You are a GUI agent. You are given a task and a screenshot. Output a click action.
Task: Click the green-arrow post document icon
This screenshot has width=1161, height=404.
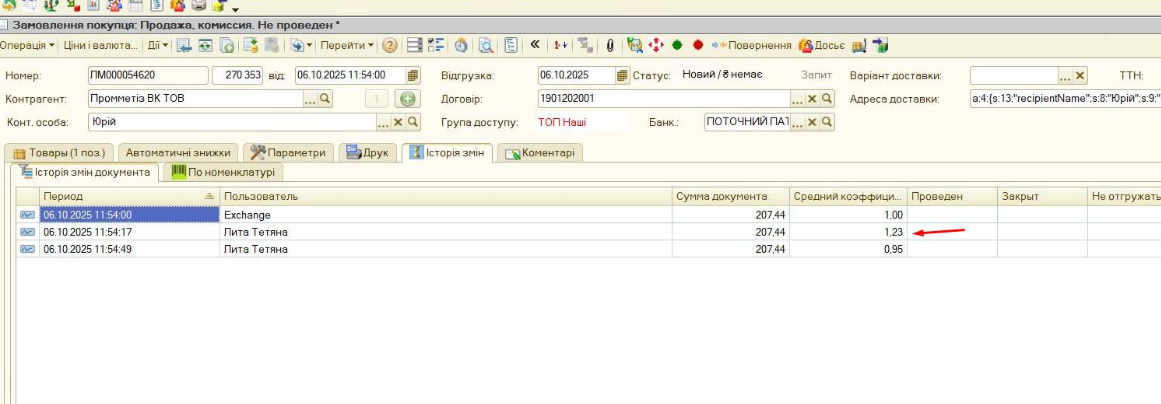coord(251,45)
